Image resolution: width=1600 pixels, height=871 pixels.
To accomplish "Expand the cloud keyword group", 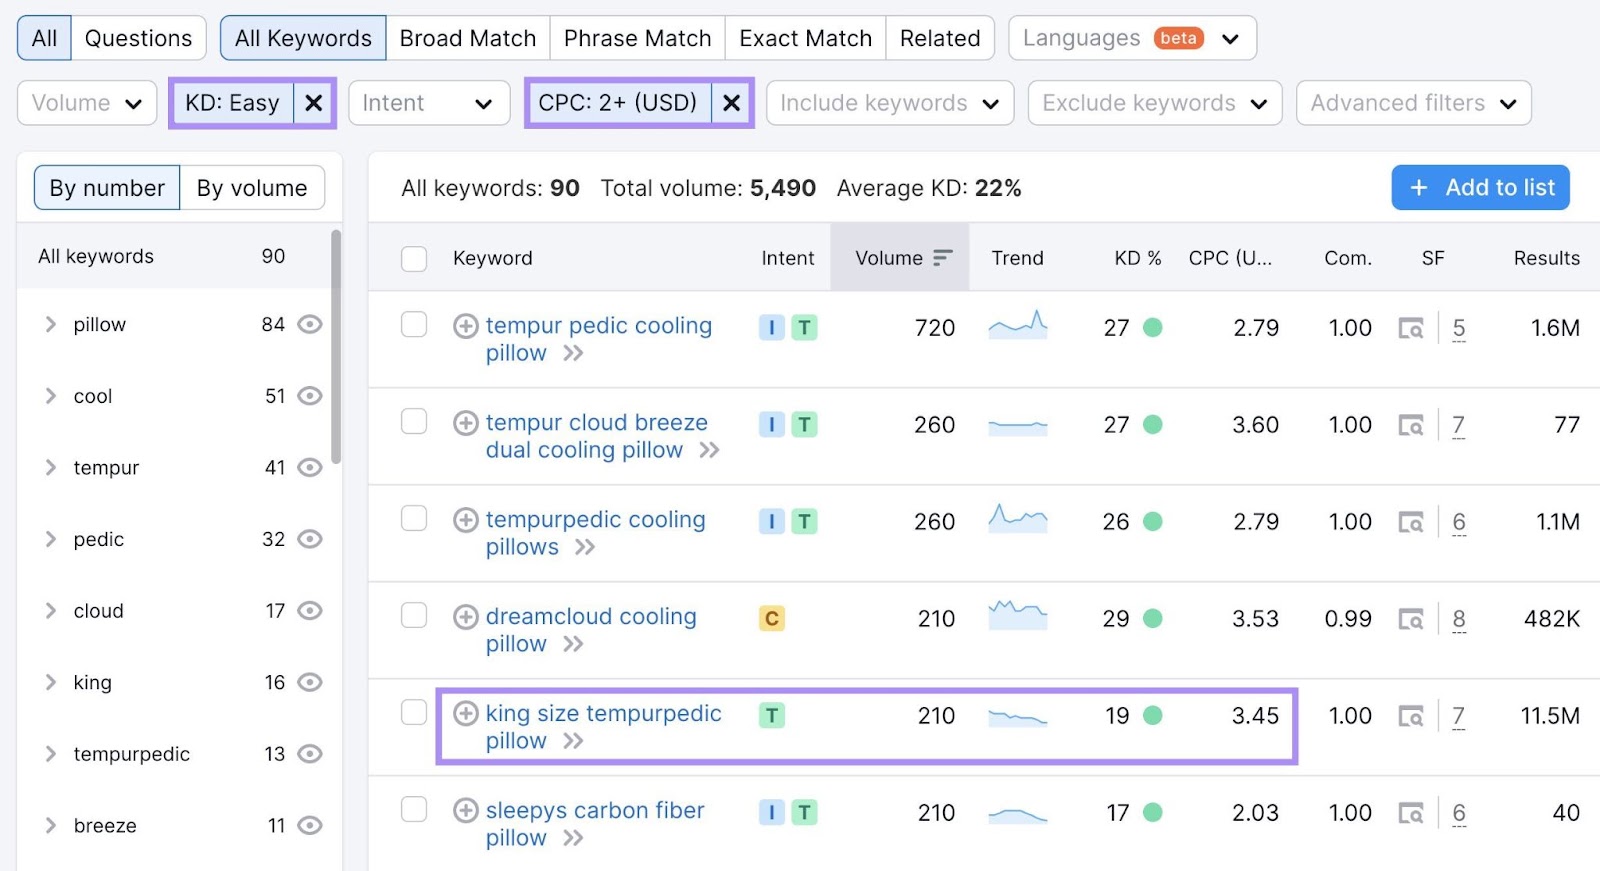I will [51, 610].
